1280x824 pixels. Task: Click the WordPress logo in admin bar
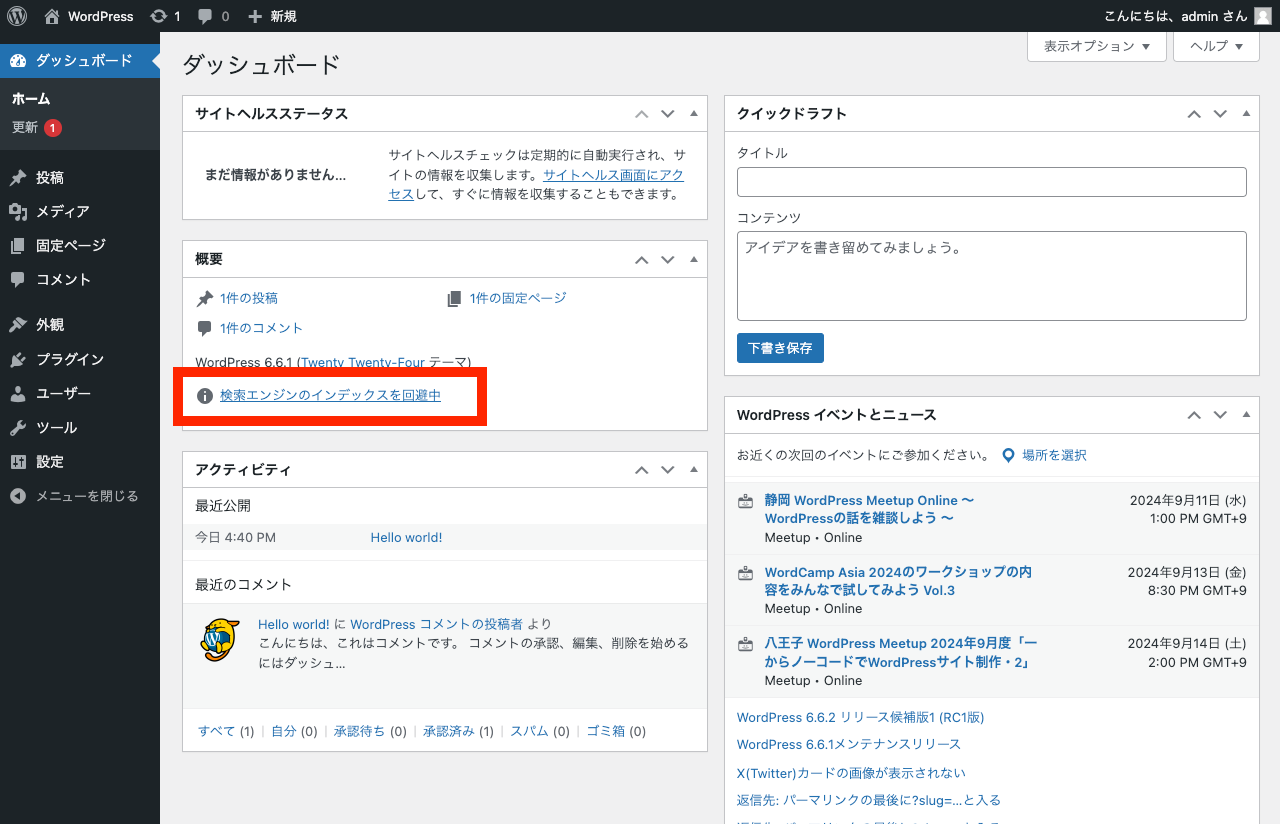click(17, 16)
